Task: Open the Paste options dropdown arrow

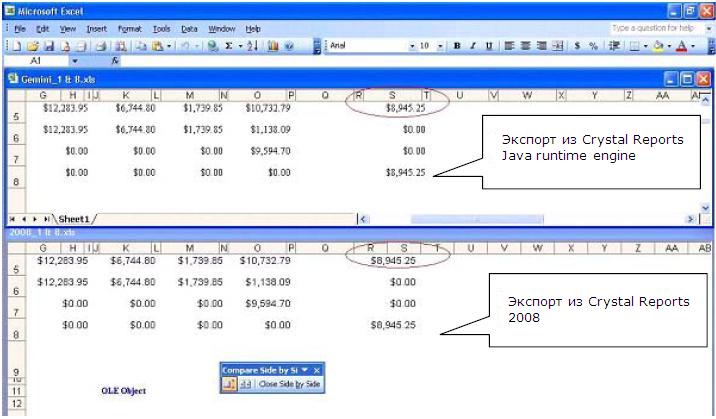Action: 169,46
